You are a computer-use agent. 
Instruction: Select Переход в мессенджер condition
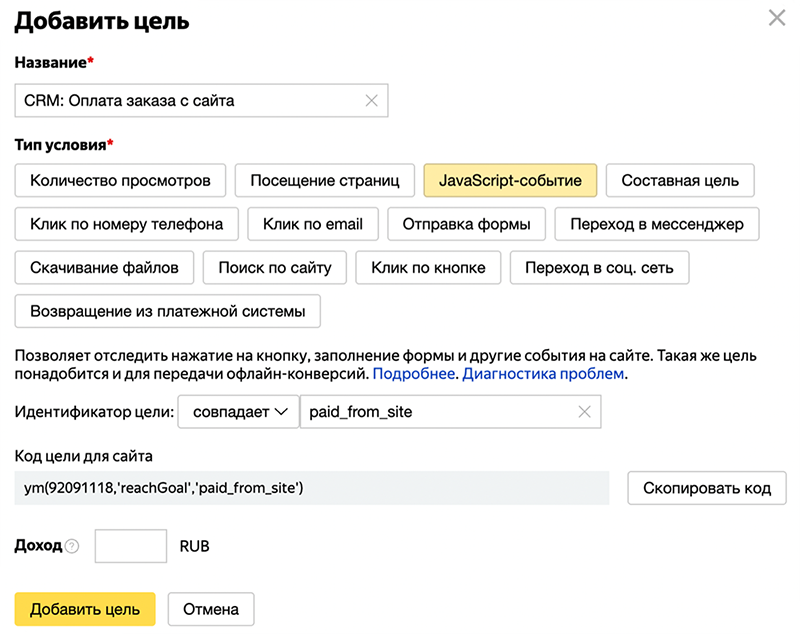point(657,224)
